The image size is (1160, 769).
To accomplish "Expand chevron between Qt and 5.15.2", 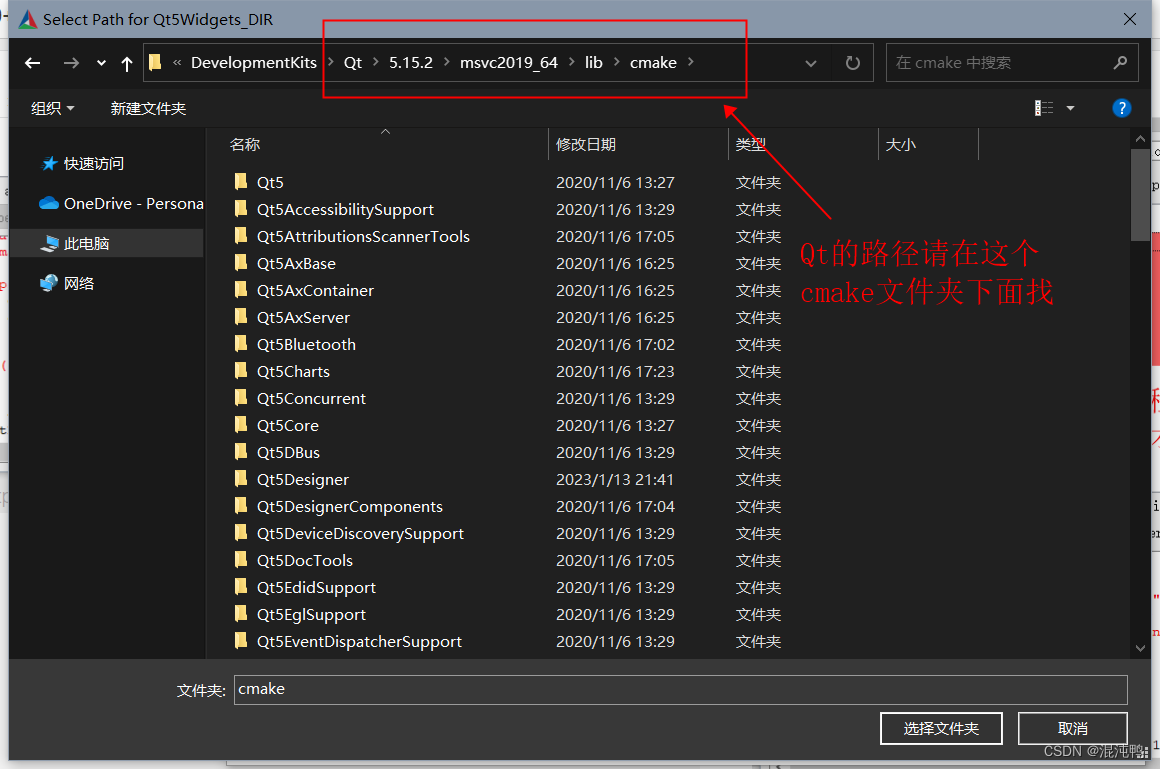I will pos(376,62).
